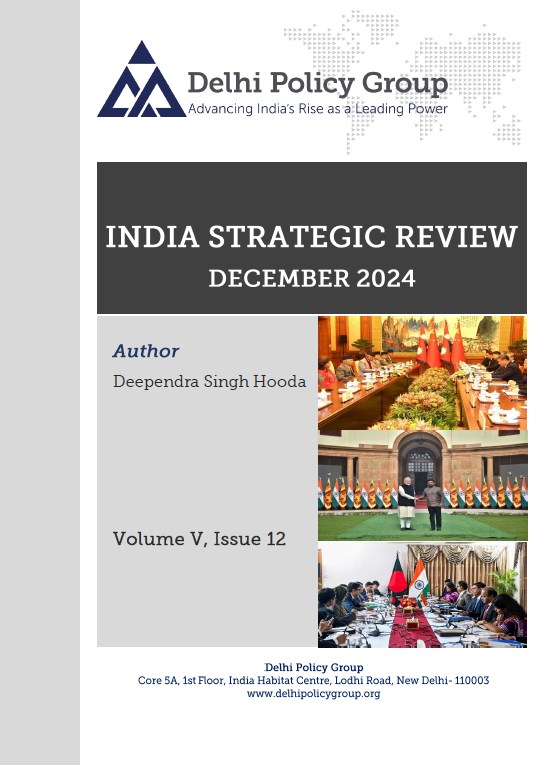The width and height of the screenshot is (543, 765).
Task: Open the conference room photo with red flags
Action: click(x=422, y=373)
